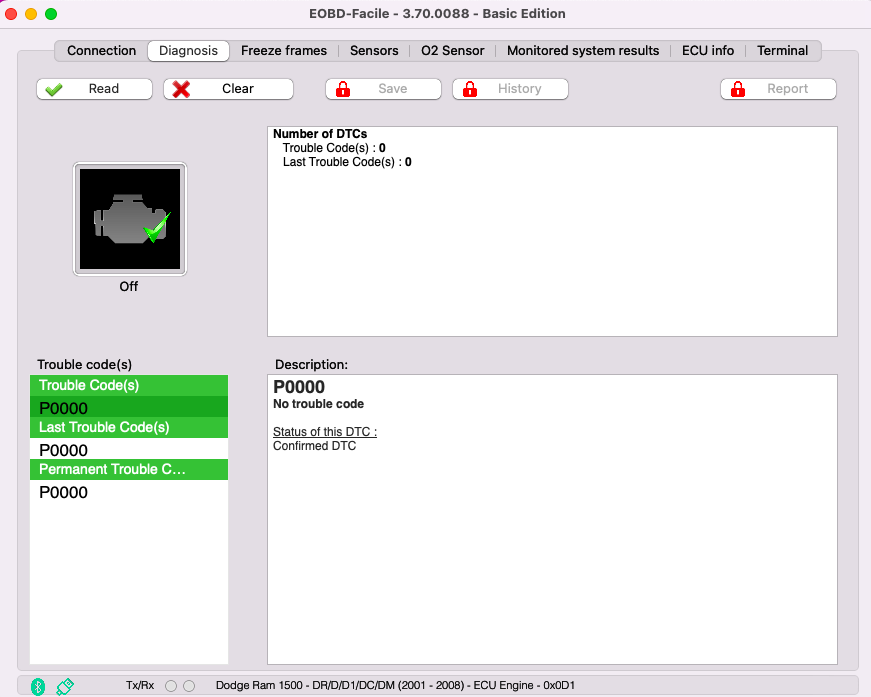Click the check engine light icon
This screenshot has width=871, height=697.
coord(129,219)
